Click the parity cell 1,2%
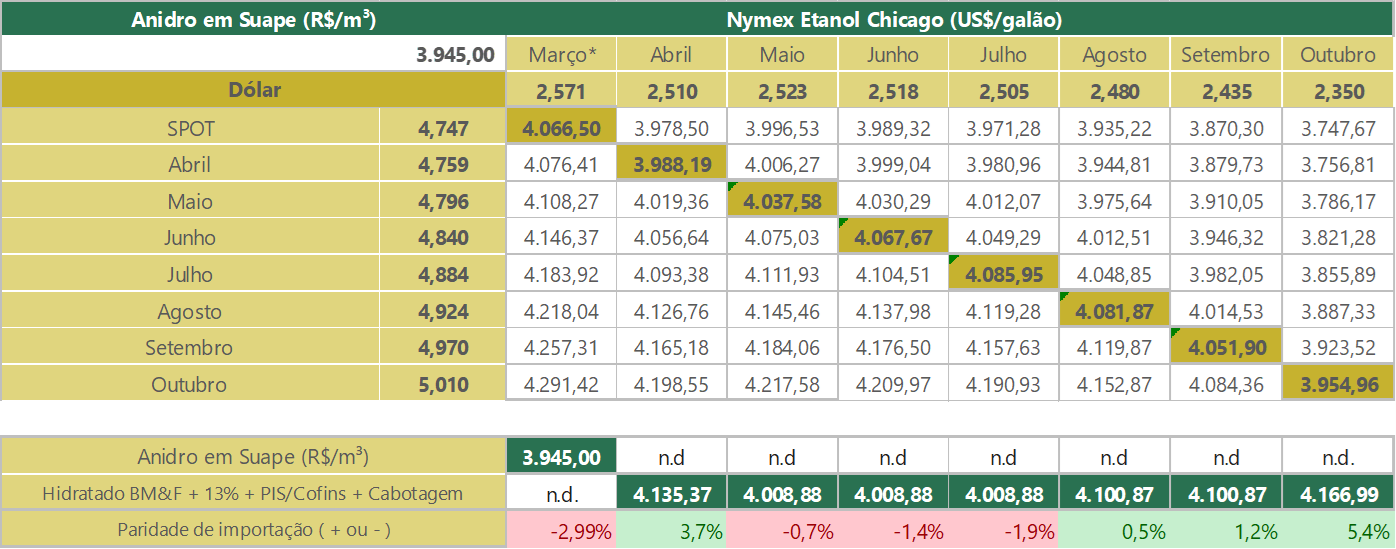The height and width of the screenshot is (549, 1396). coord(1225,531)
